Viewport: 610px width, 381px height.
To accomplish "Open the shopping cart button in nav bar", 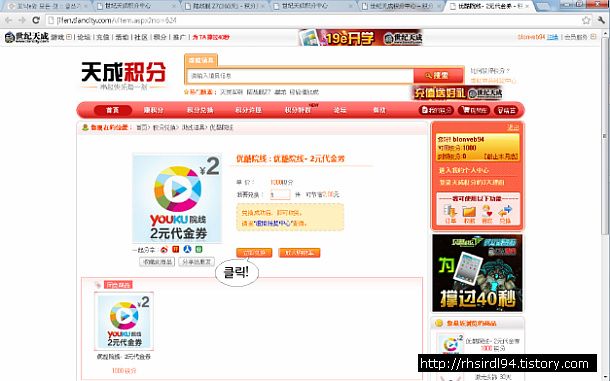I will pos(474,111).
